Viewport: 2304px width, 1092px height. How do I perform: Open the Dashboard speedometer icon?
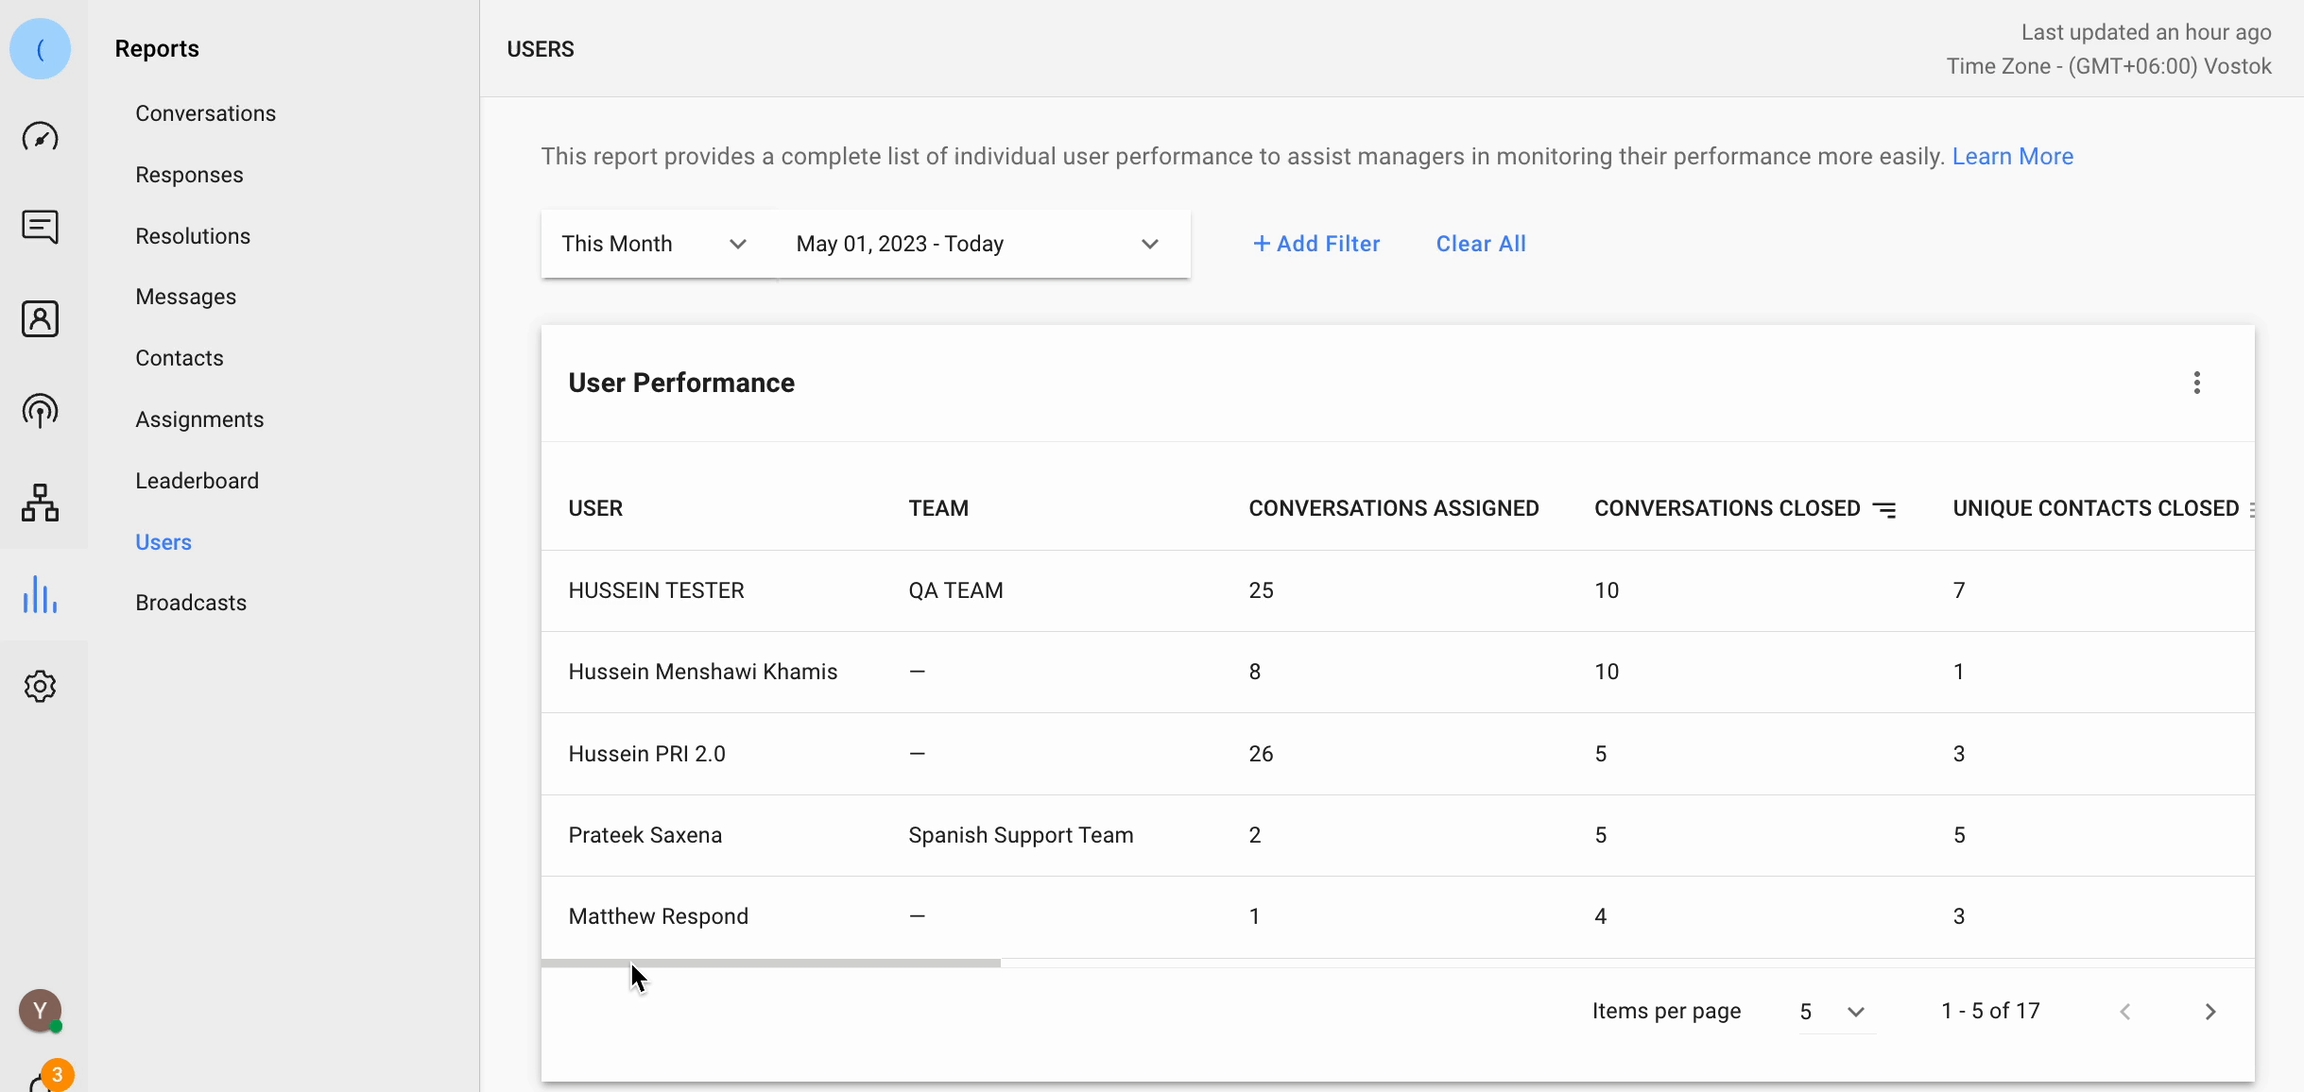(40, 136)
